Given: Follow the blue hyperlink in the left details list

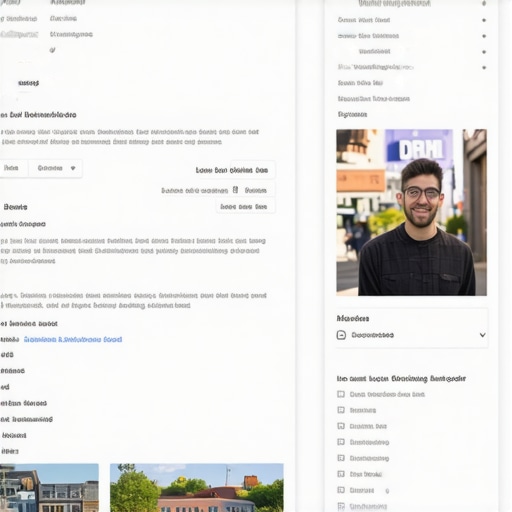Looking at the screenshot, I should (x=73, y=339).
